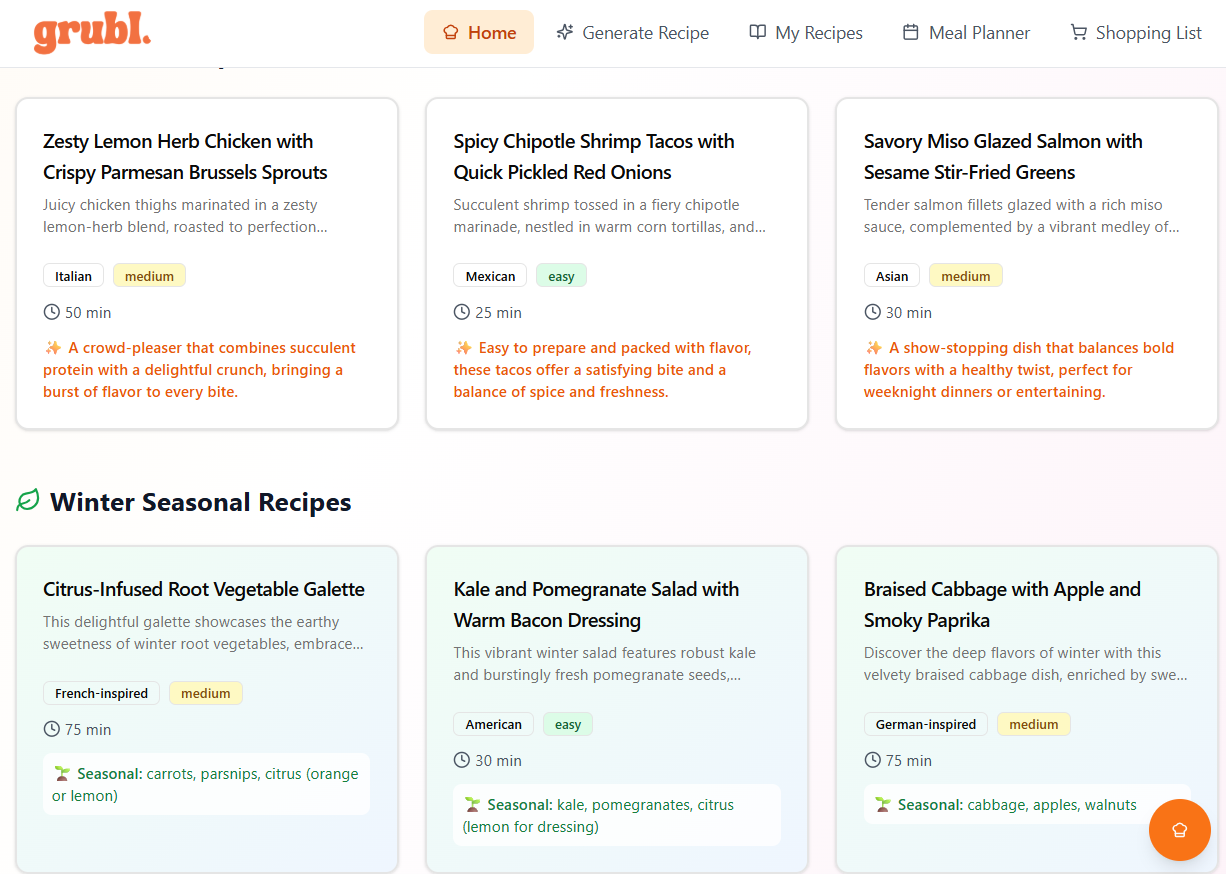
Task: Click the green leaf icon by Winter Seasonal Recipes
Action: click(x=28, y=500)
